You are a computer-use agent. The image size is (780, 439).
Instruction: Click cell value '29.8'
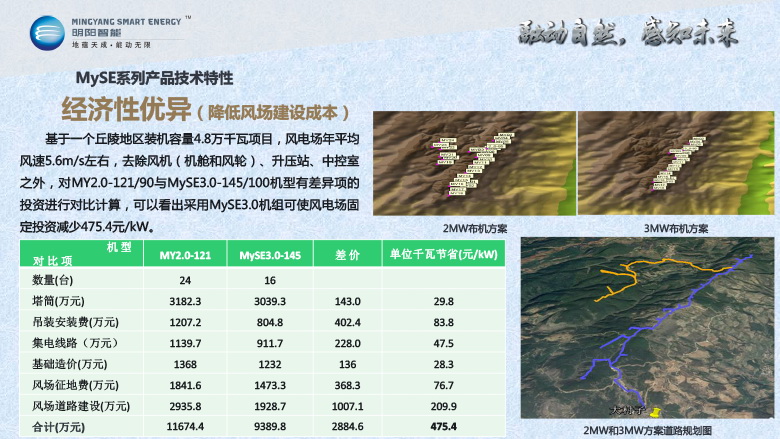tap(443, 301)
